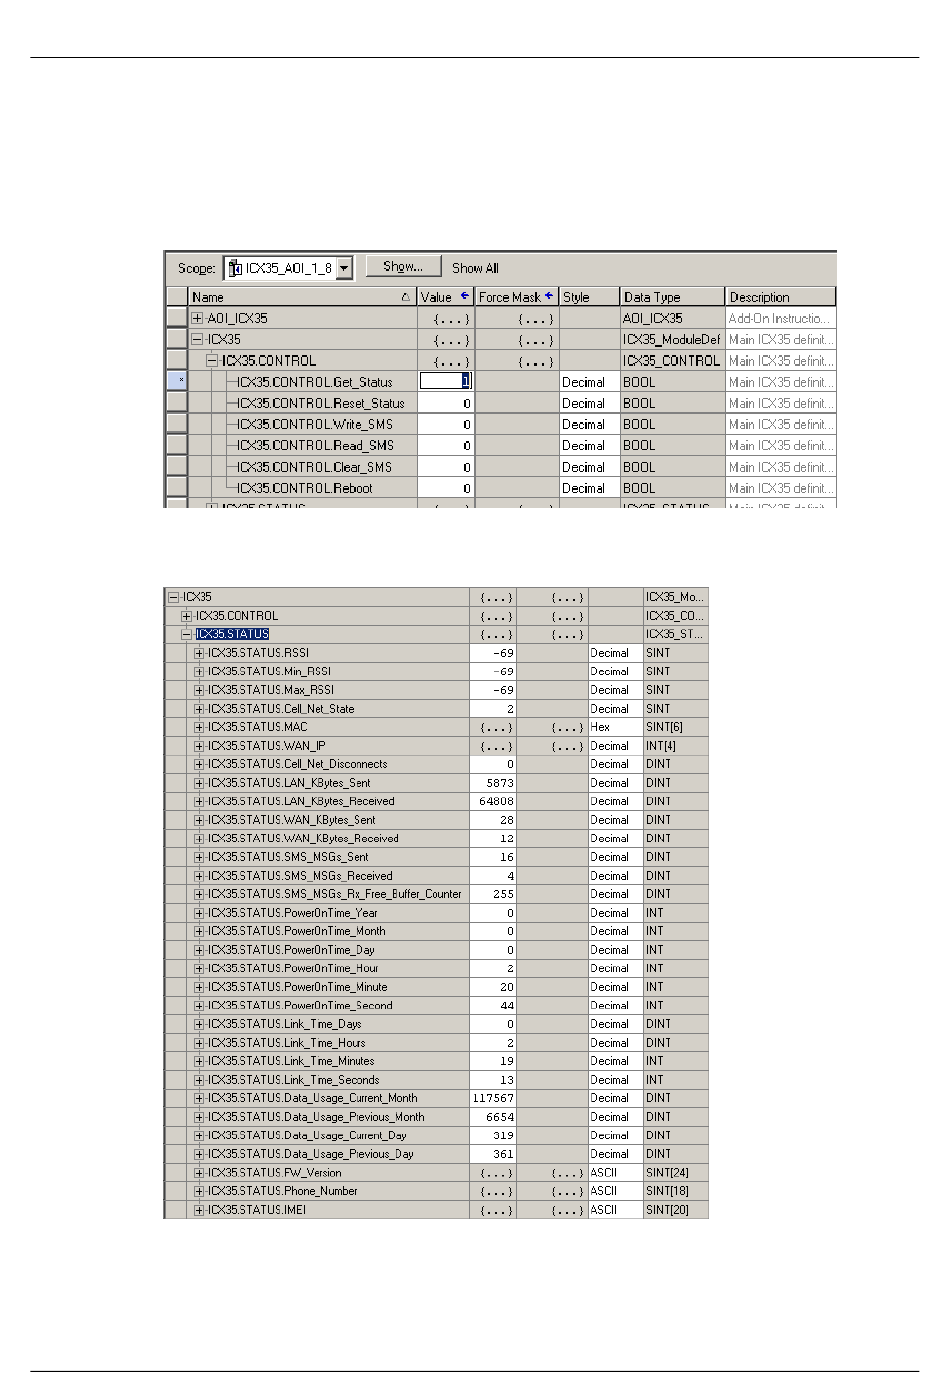Expand ICX35.STATUS.IMEI
Screen dimensions: 950x1397
(x=199, y=1210)
